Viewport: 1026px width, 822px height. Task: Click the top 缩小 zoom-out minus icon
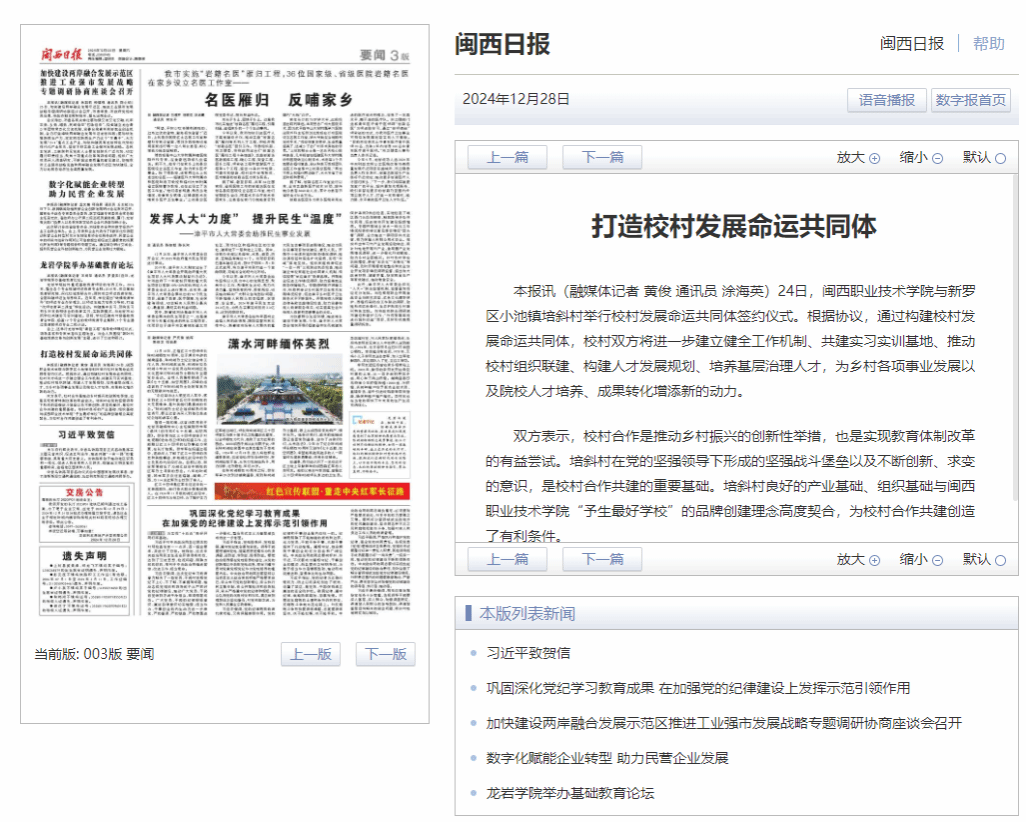(937, 158)
